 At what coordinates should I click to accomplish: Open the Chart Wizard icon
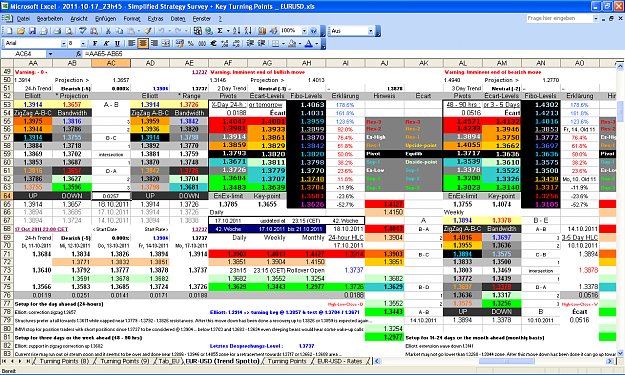tap(261, 31)
